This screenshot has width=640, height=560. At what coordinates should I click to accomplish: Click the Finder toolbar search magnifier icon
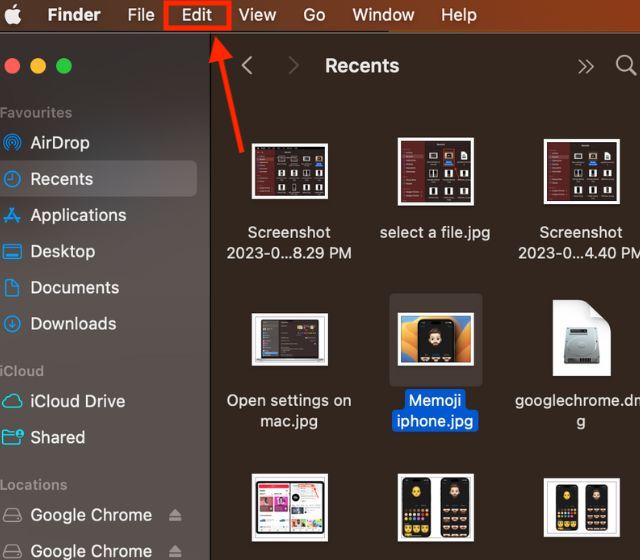(626, 66)
